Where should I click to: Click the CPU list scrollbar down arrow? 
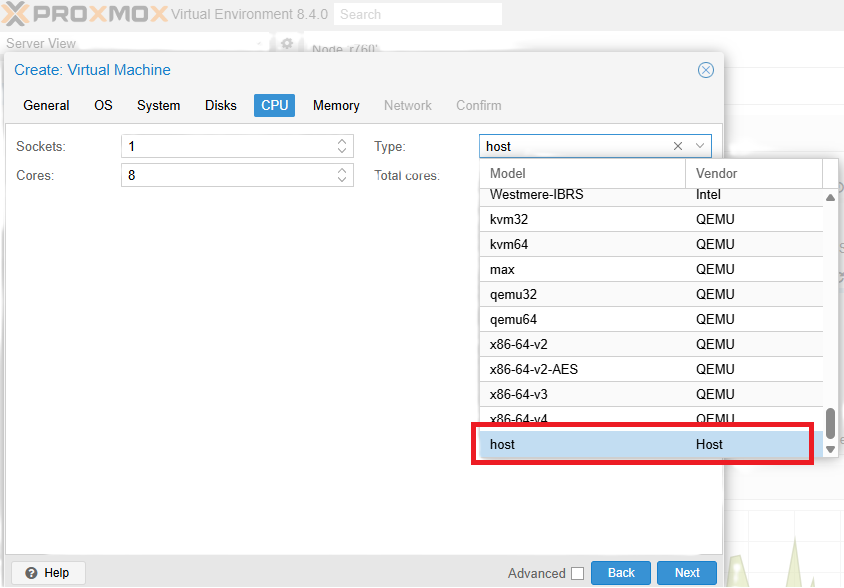coord(831,449)
